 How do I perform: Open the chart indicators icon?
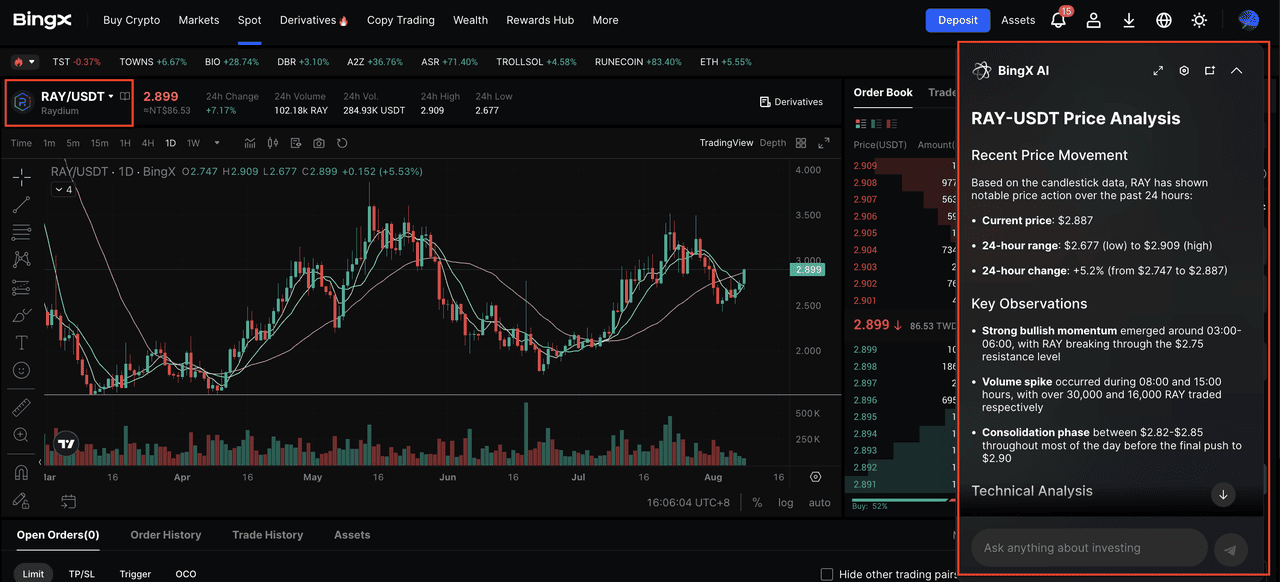[249, 143]
